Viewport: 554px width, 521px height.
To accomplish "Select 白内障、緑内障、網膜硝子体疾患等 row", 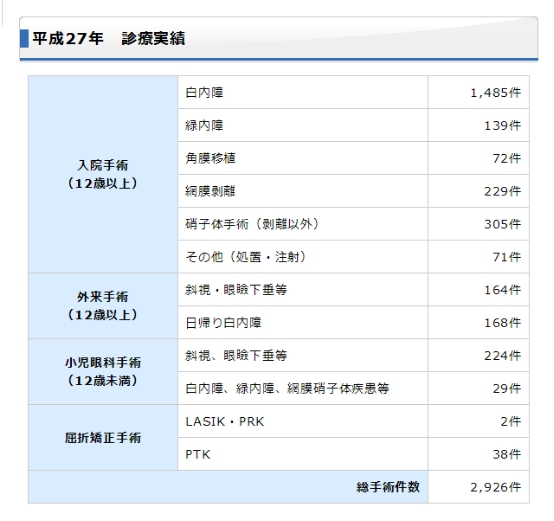I will click(x=303, y=388).
